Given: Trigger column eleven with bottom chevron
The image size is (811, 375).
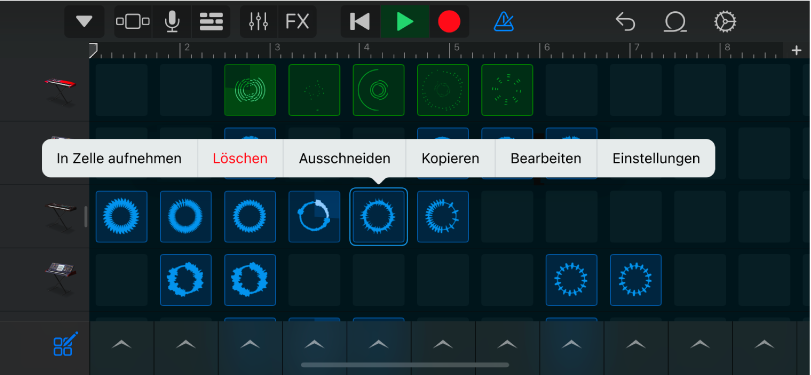Looking at the screenshot, I should pos(764,344).
